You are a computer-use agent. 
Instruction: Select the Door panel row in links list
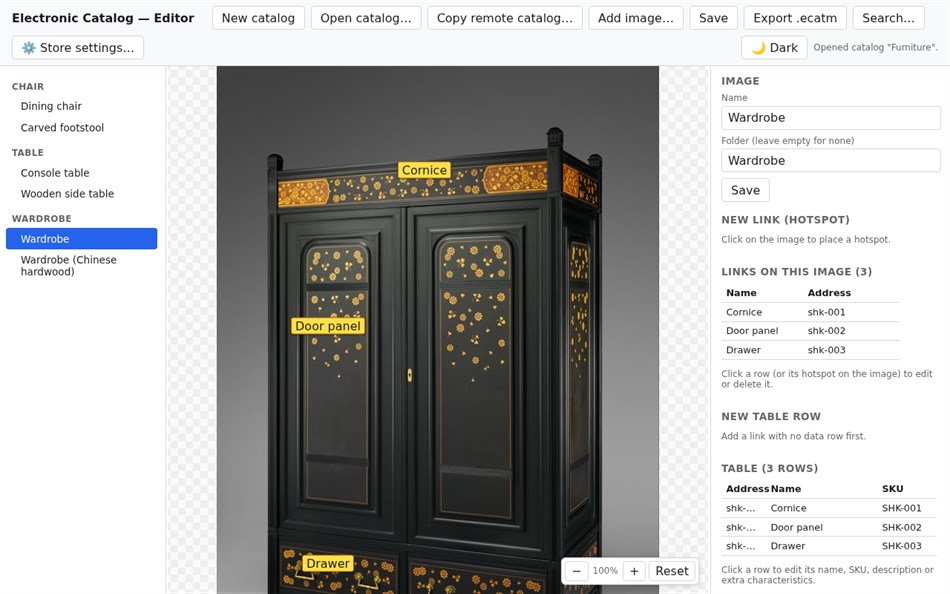pyautogui.click(x=810, y=331)
